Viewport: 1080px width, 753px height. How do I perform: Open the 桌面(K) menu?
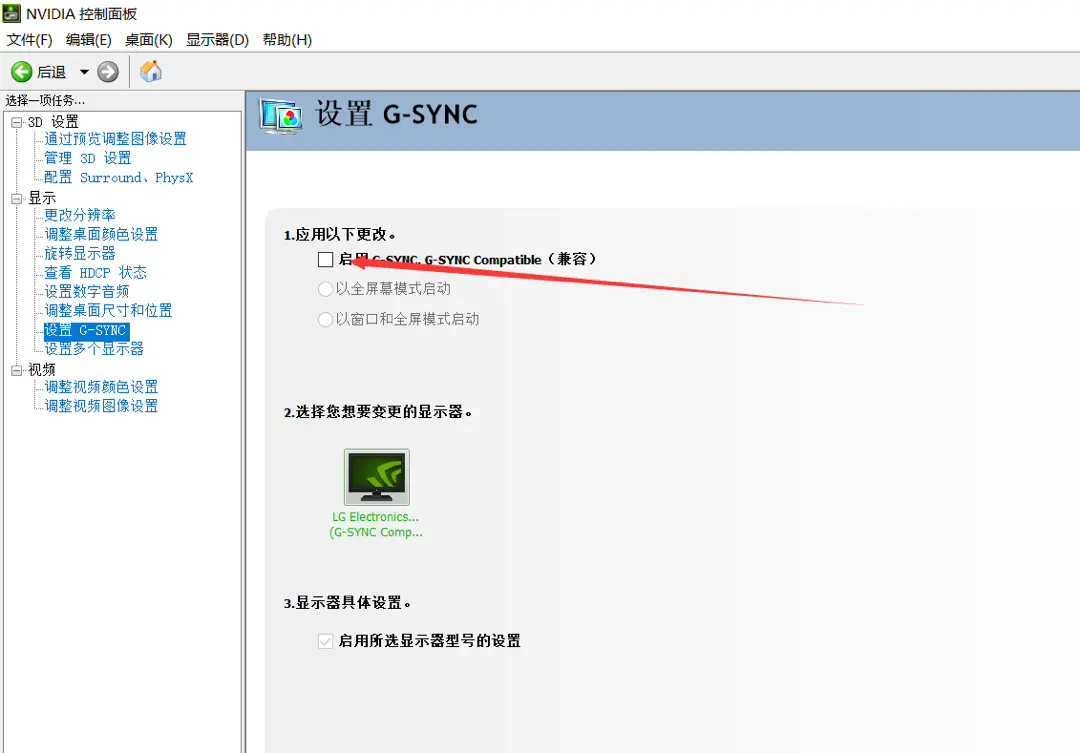pyautogui.click(x=149, y=40)
